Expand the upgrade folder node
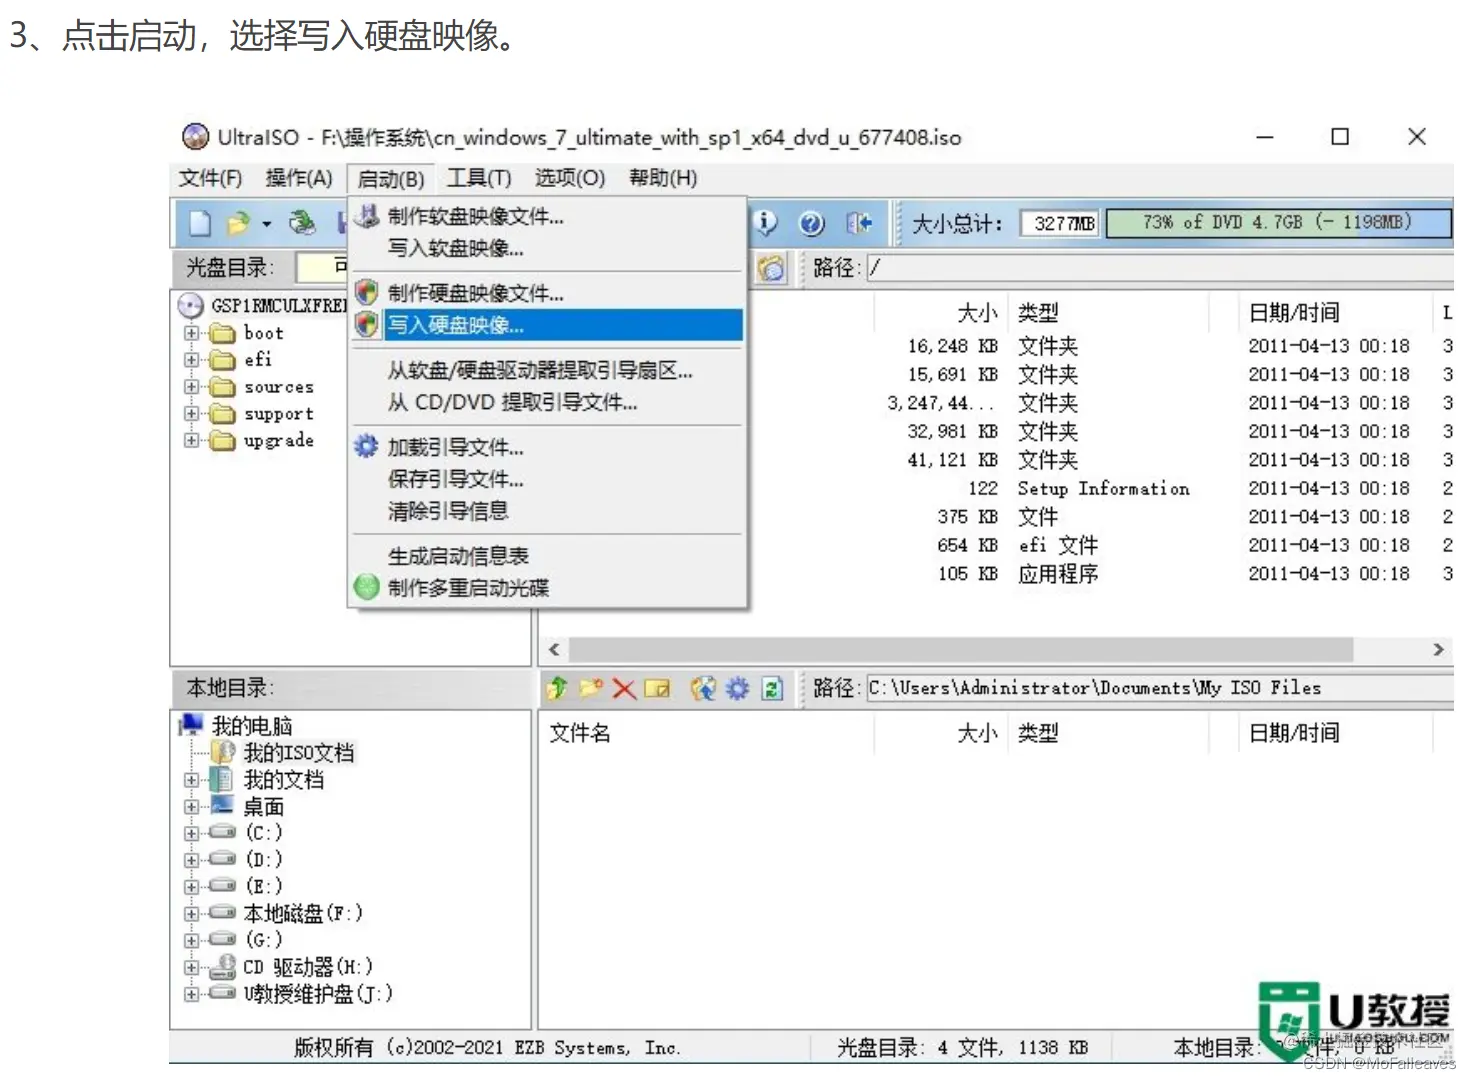 [191, 440]
